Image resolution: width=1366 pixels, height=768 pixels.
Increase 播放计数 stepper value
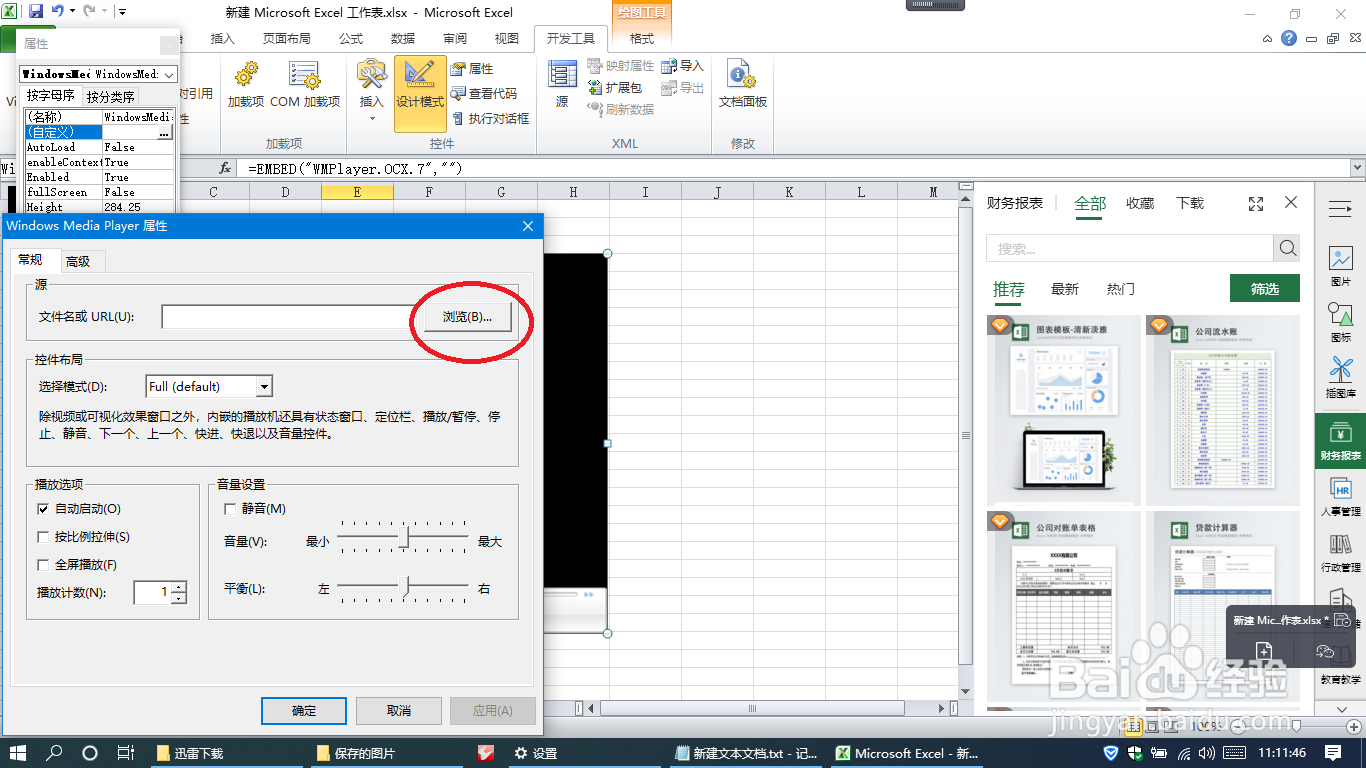click(179, 587)
